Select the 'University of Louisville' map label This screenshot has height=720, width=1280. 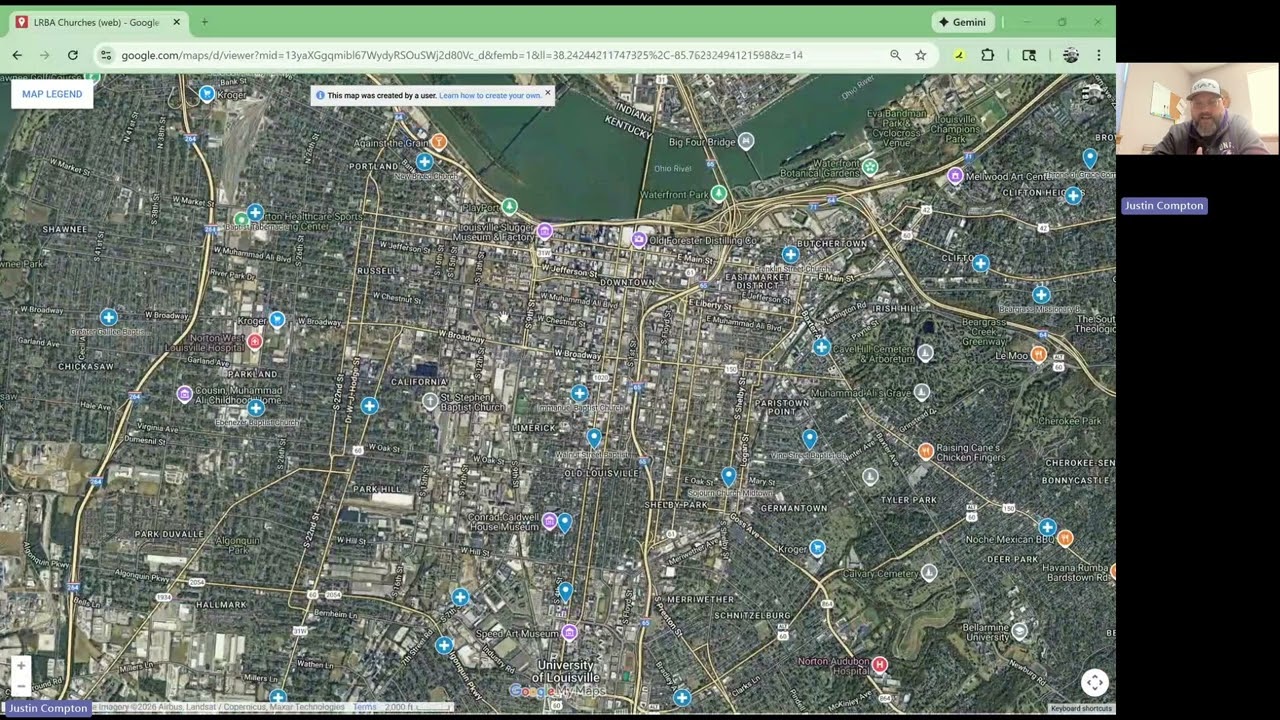(x=565, y=670)
